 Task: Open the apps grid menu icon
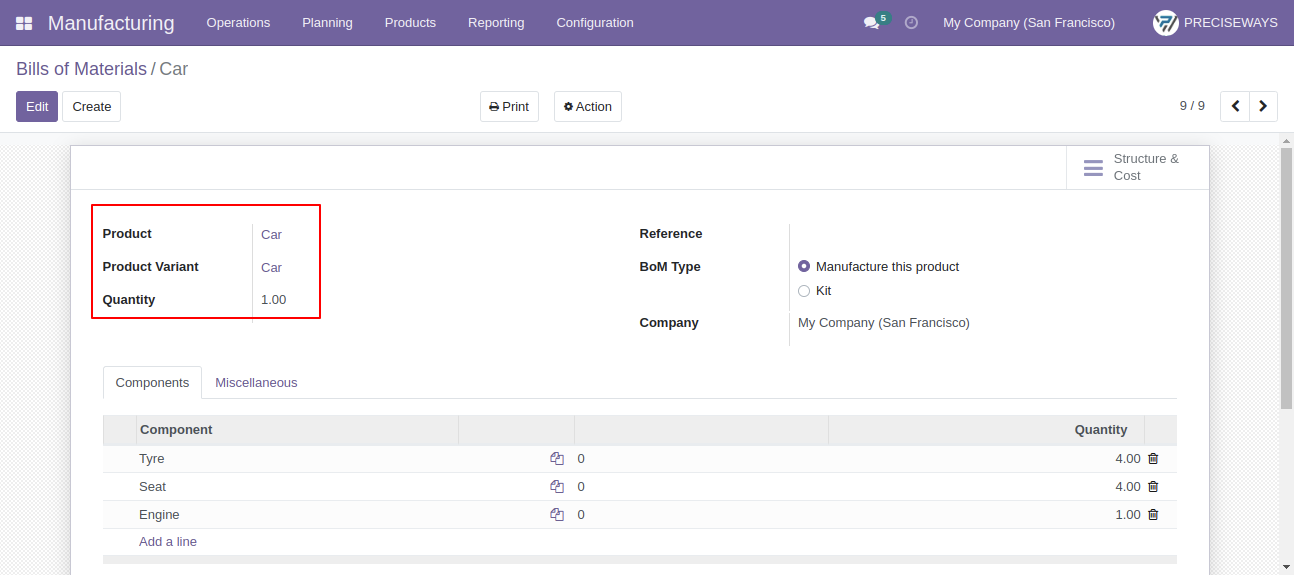pyautogui.click(x=24, y=23)
